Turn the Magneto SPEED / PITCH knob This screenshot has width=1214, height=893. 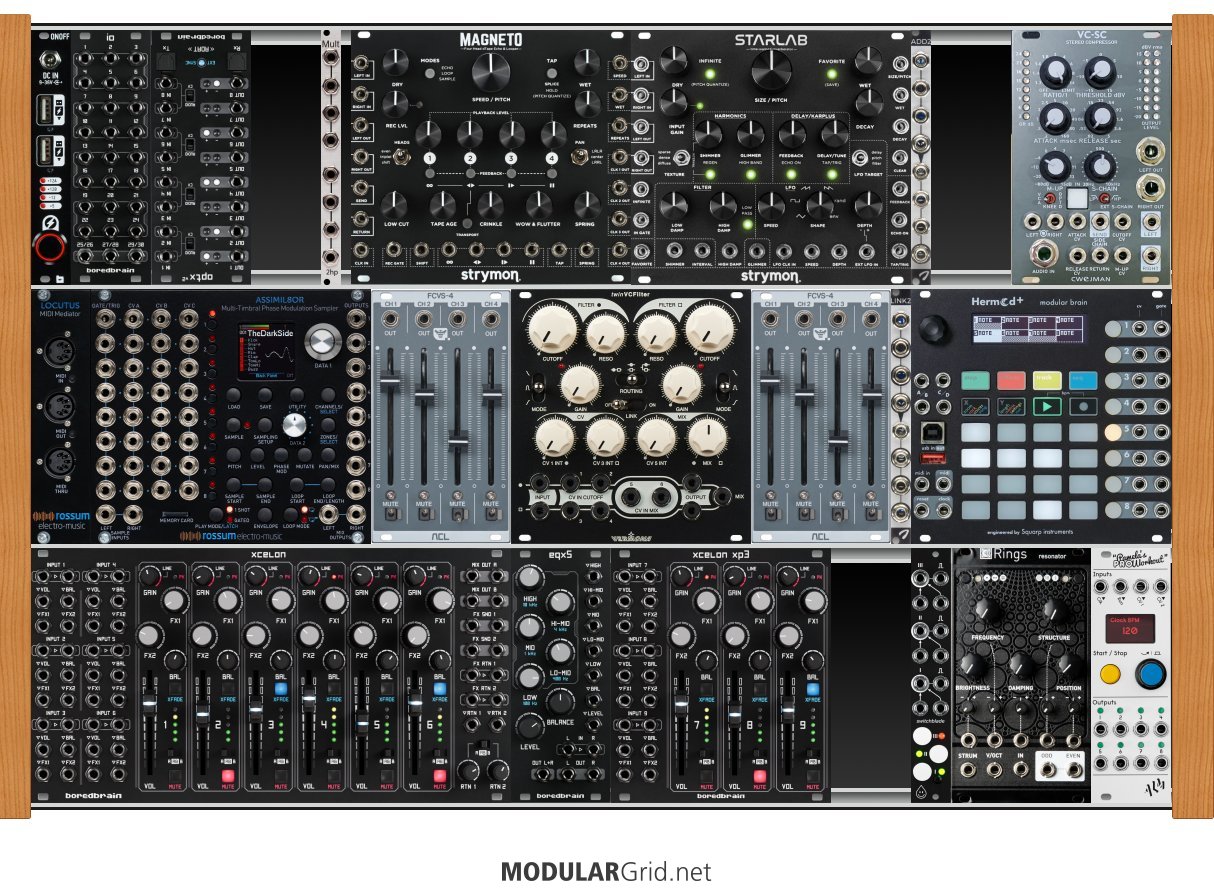pyautogui.click(x=490, y=70)
